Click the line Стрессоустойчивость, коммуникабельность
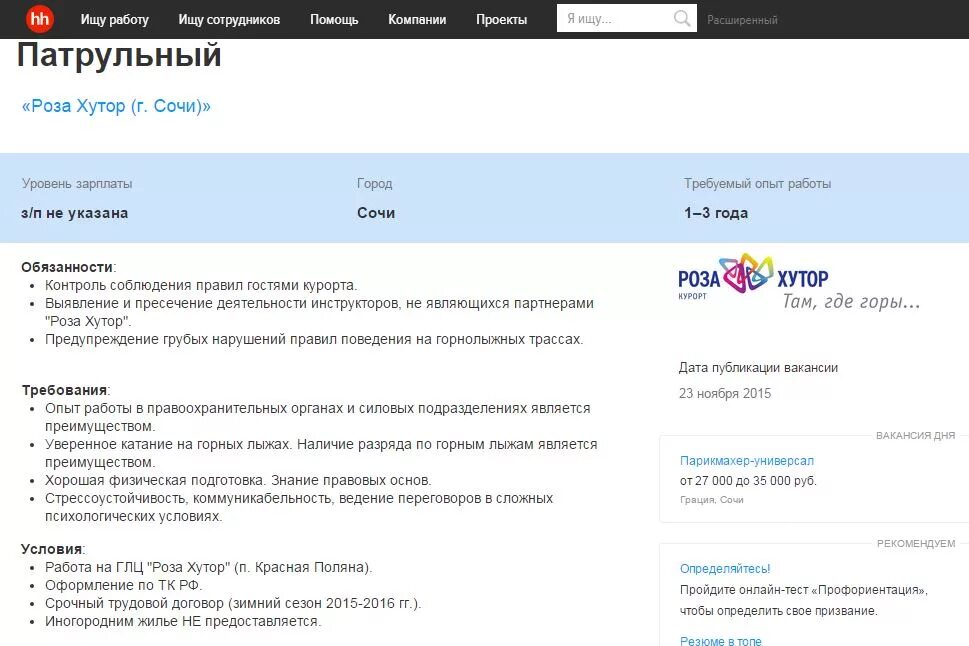Image resolution: width=969 pixels, height=646 pixels. [x=299, y=506]
